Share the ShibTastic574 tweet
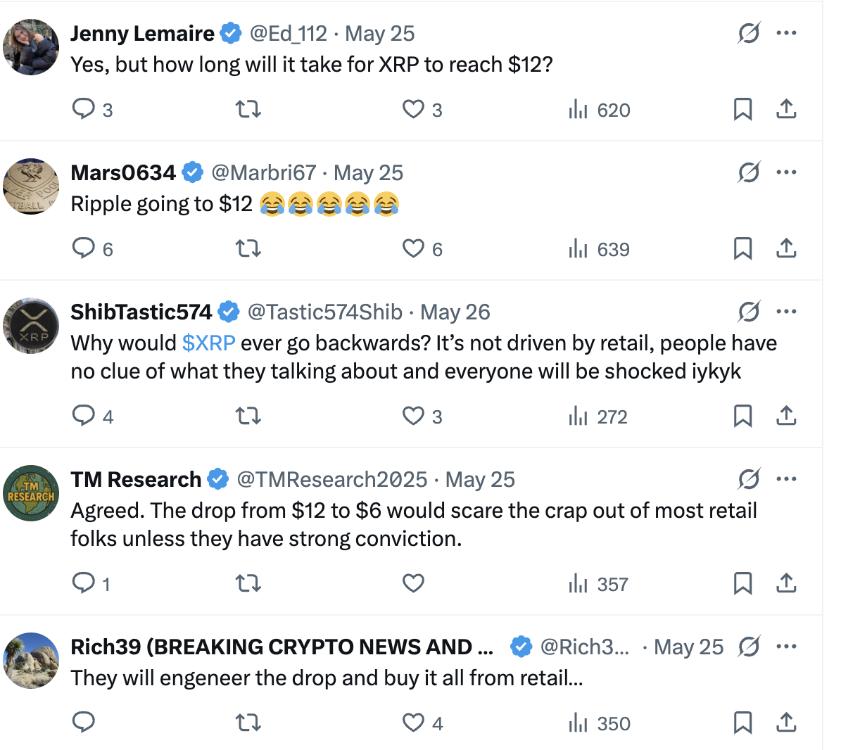860x750 pixels. pos(787,416)
